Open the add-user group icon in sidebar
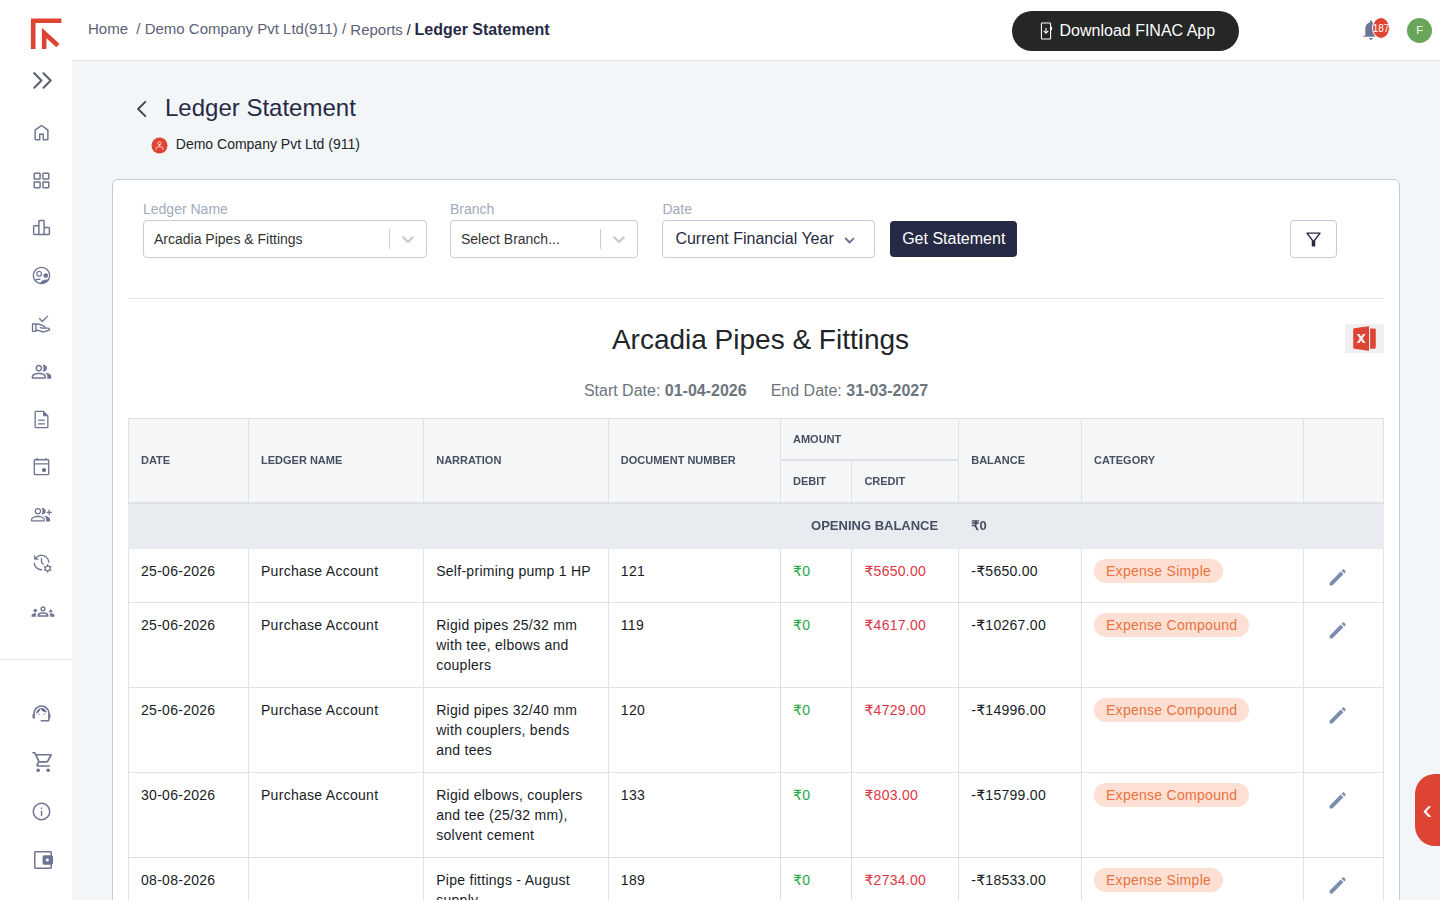The width and height of the screenshot is (1440, 900). pos(41,515)
